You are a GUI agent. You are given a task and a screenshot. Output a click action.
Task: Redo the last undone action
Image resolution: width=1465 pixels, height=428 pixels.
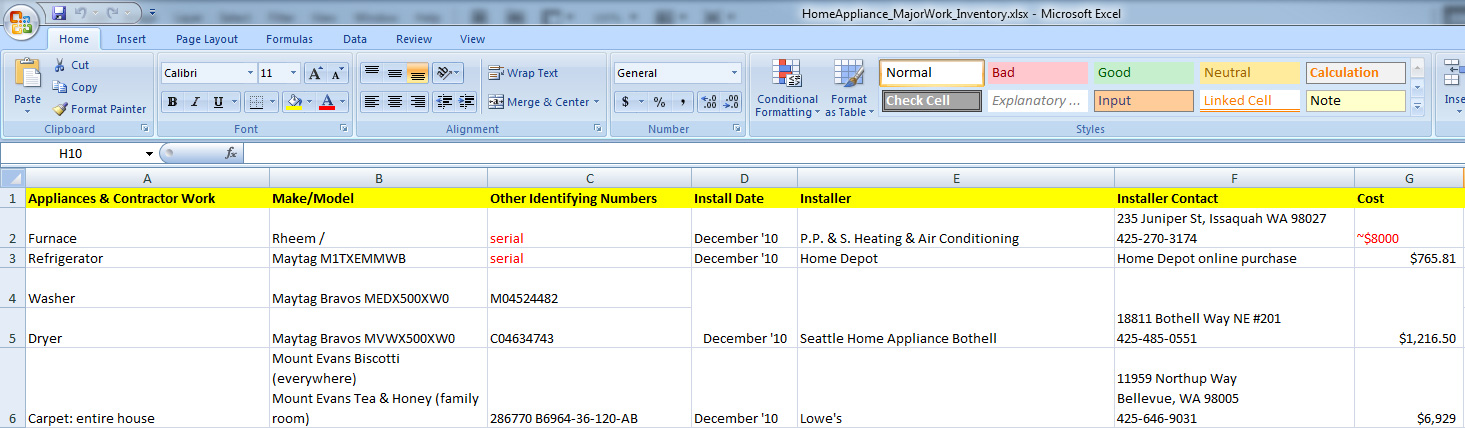click(x=114, y=14)
